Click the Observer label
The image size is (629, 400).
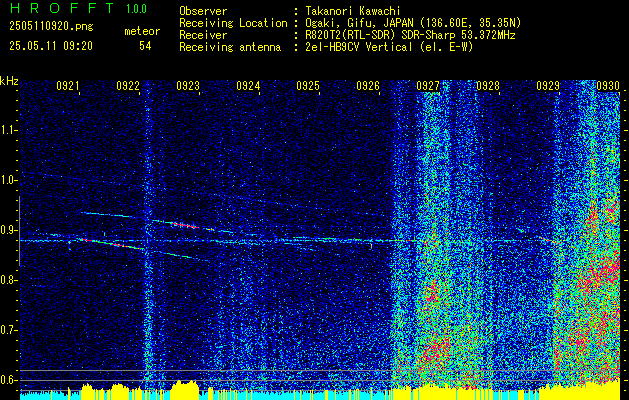[203, 12]
